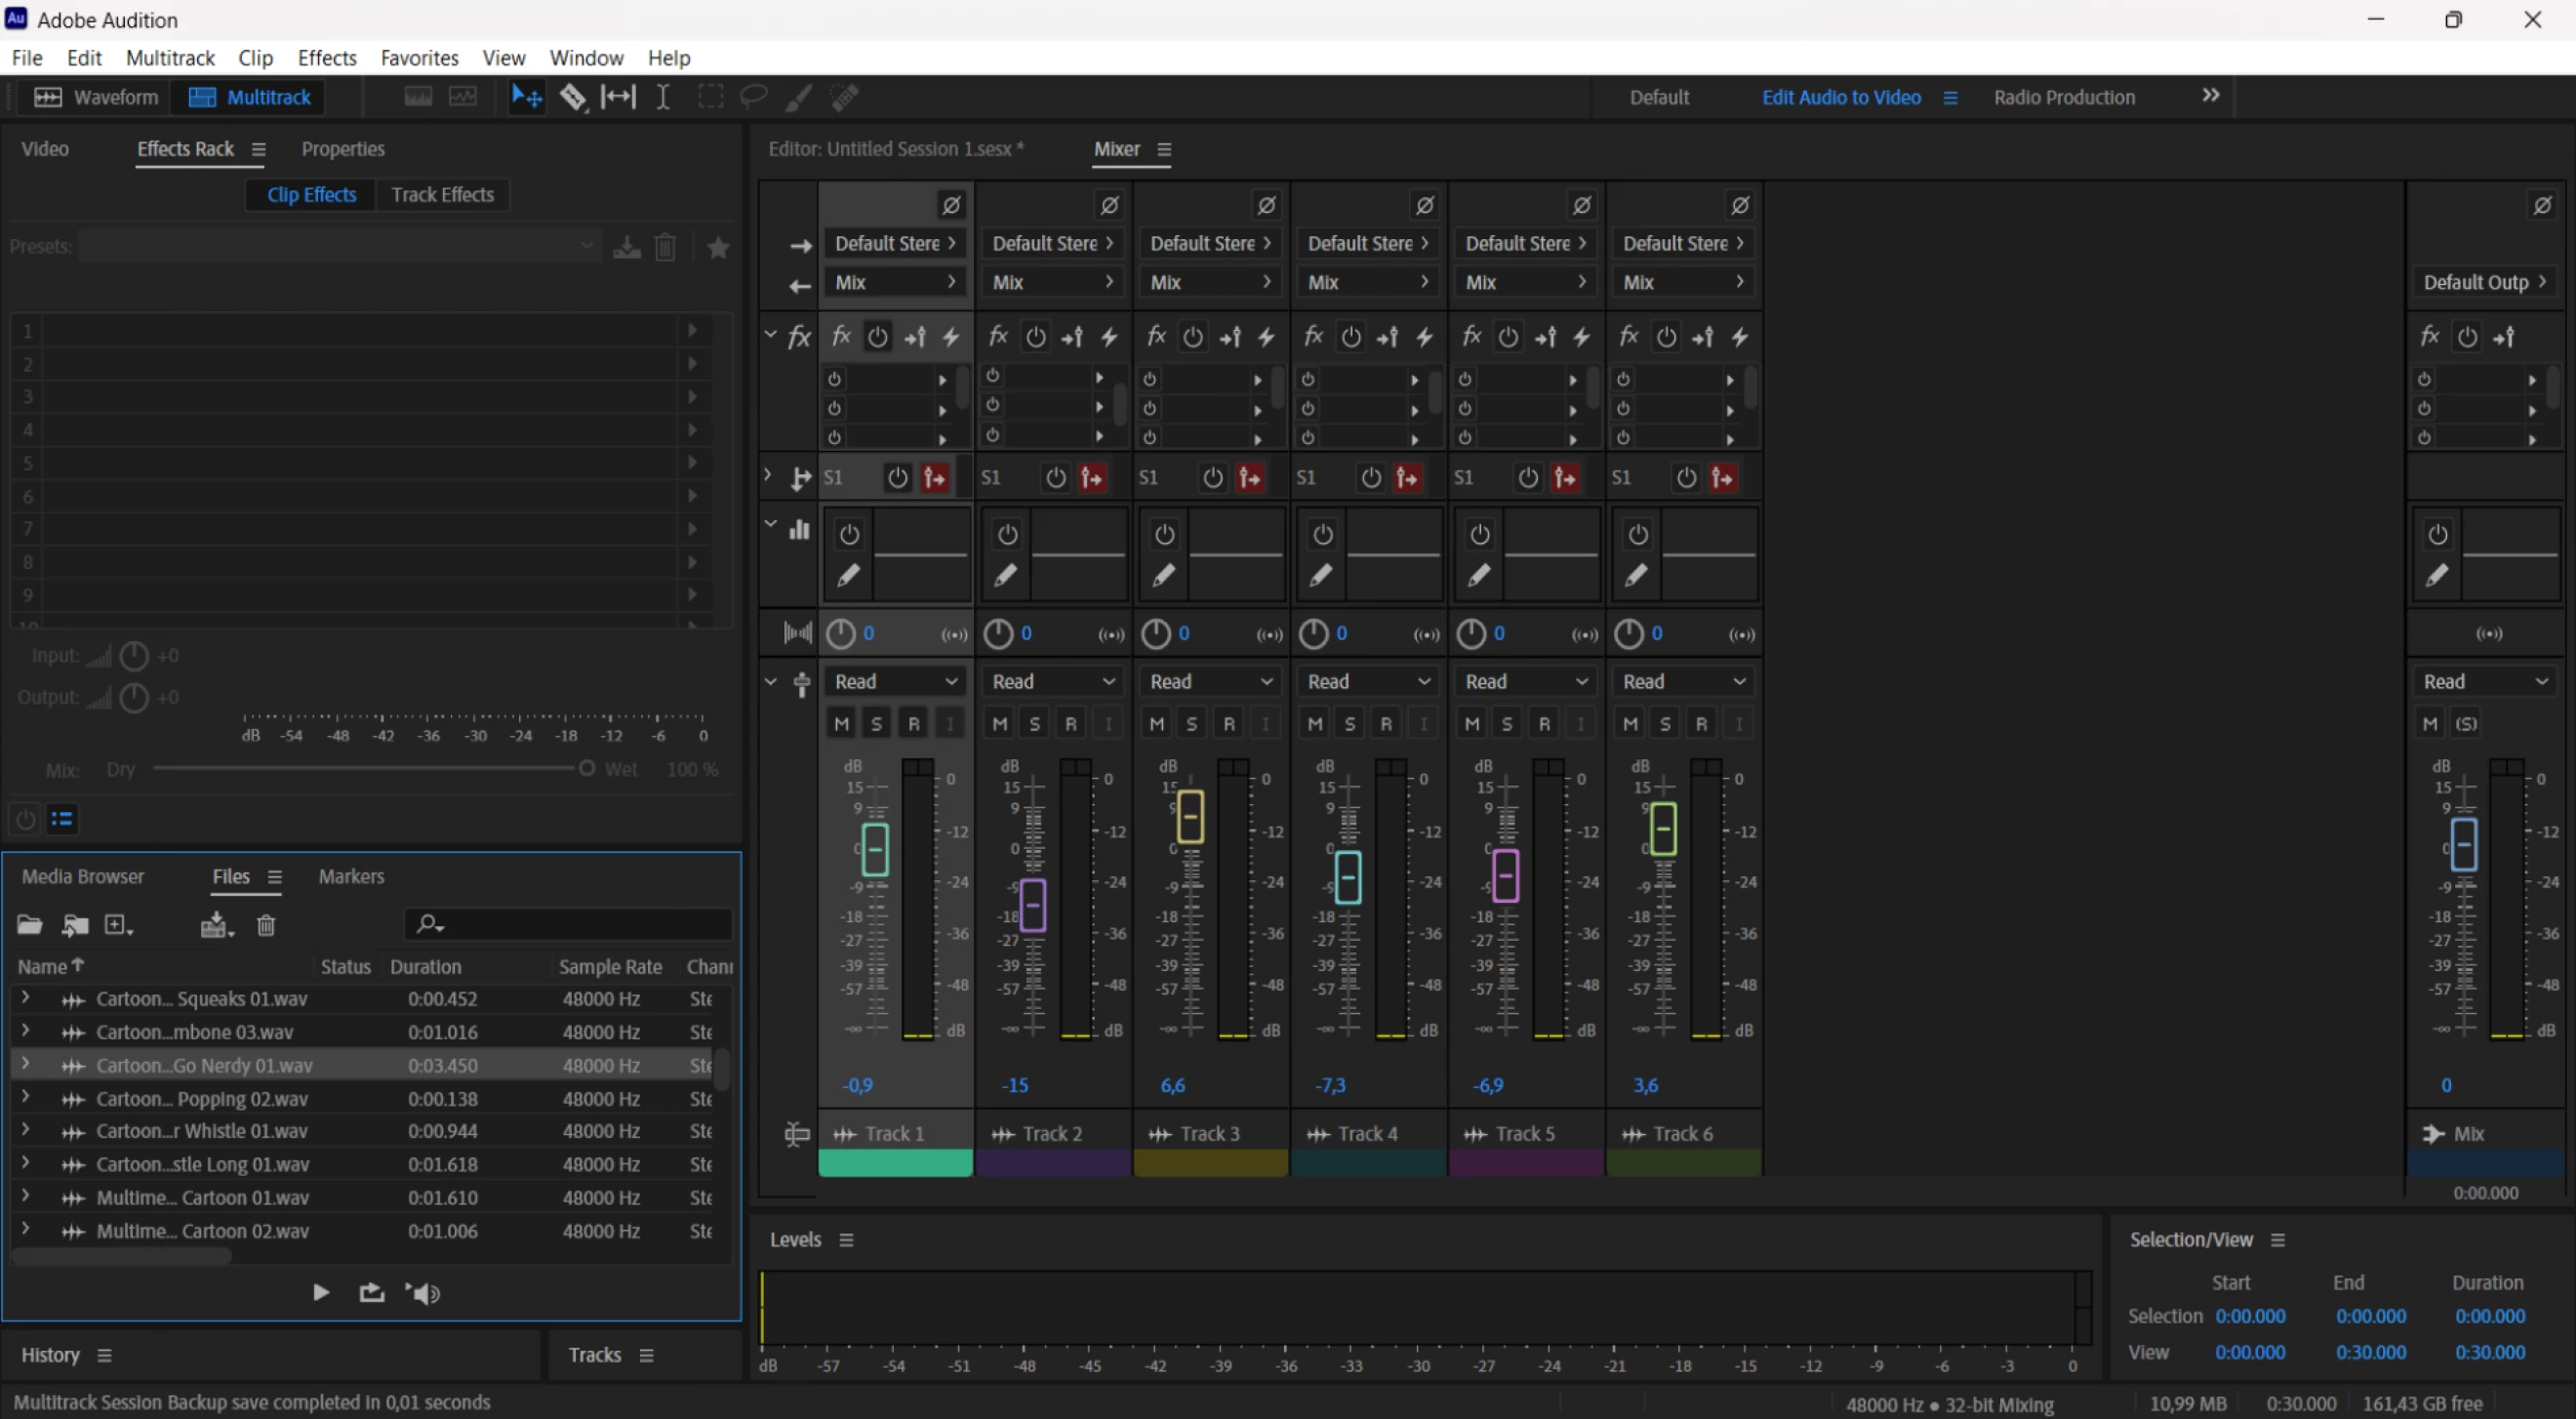2576x1419 pixels.
Task: Click the Files panel search field
Action: pos(568,924)
